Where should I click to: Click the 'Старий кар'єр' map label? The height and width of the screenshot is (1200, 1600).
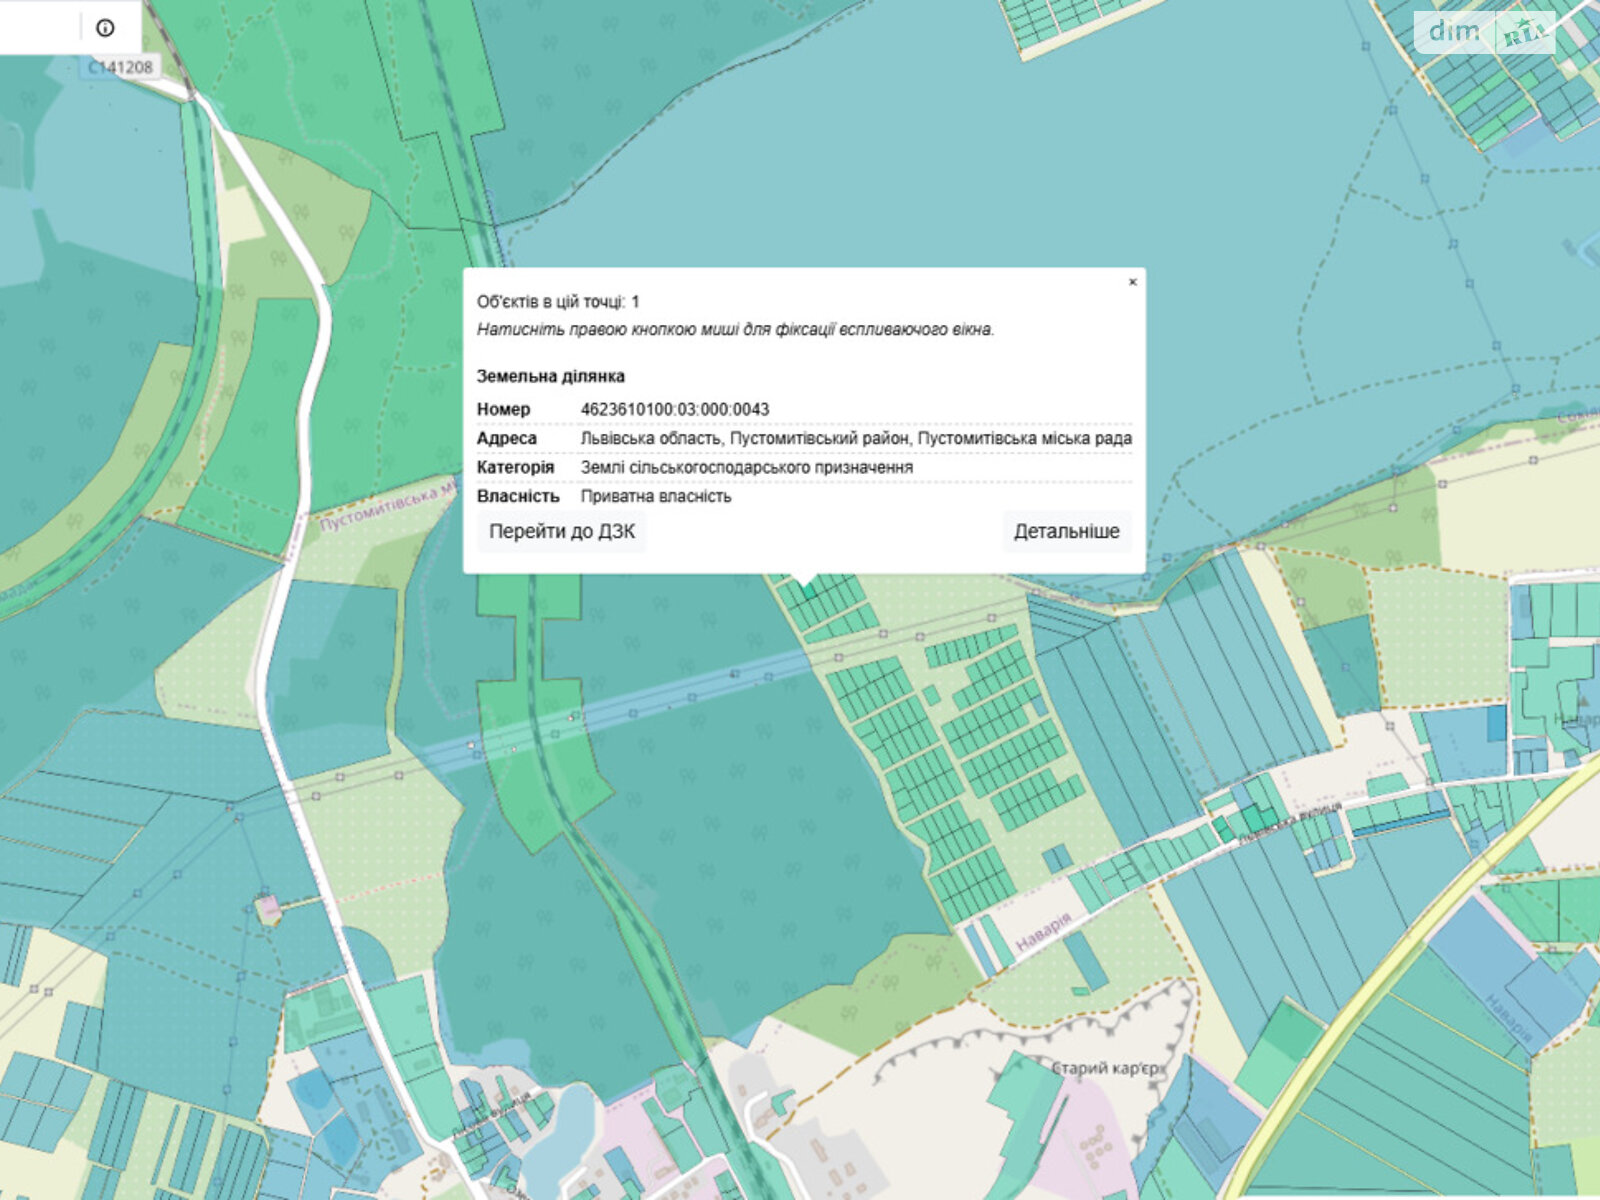[x=1108, y=1068]
